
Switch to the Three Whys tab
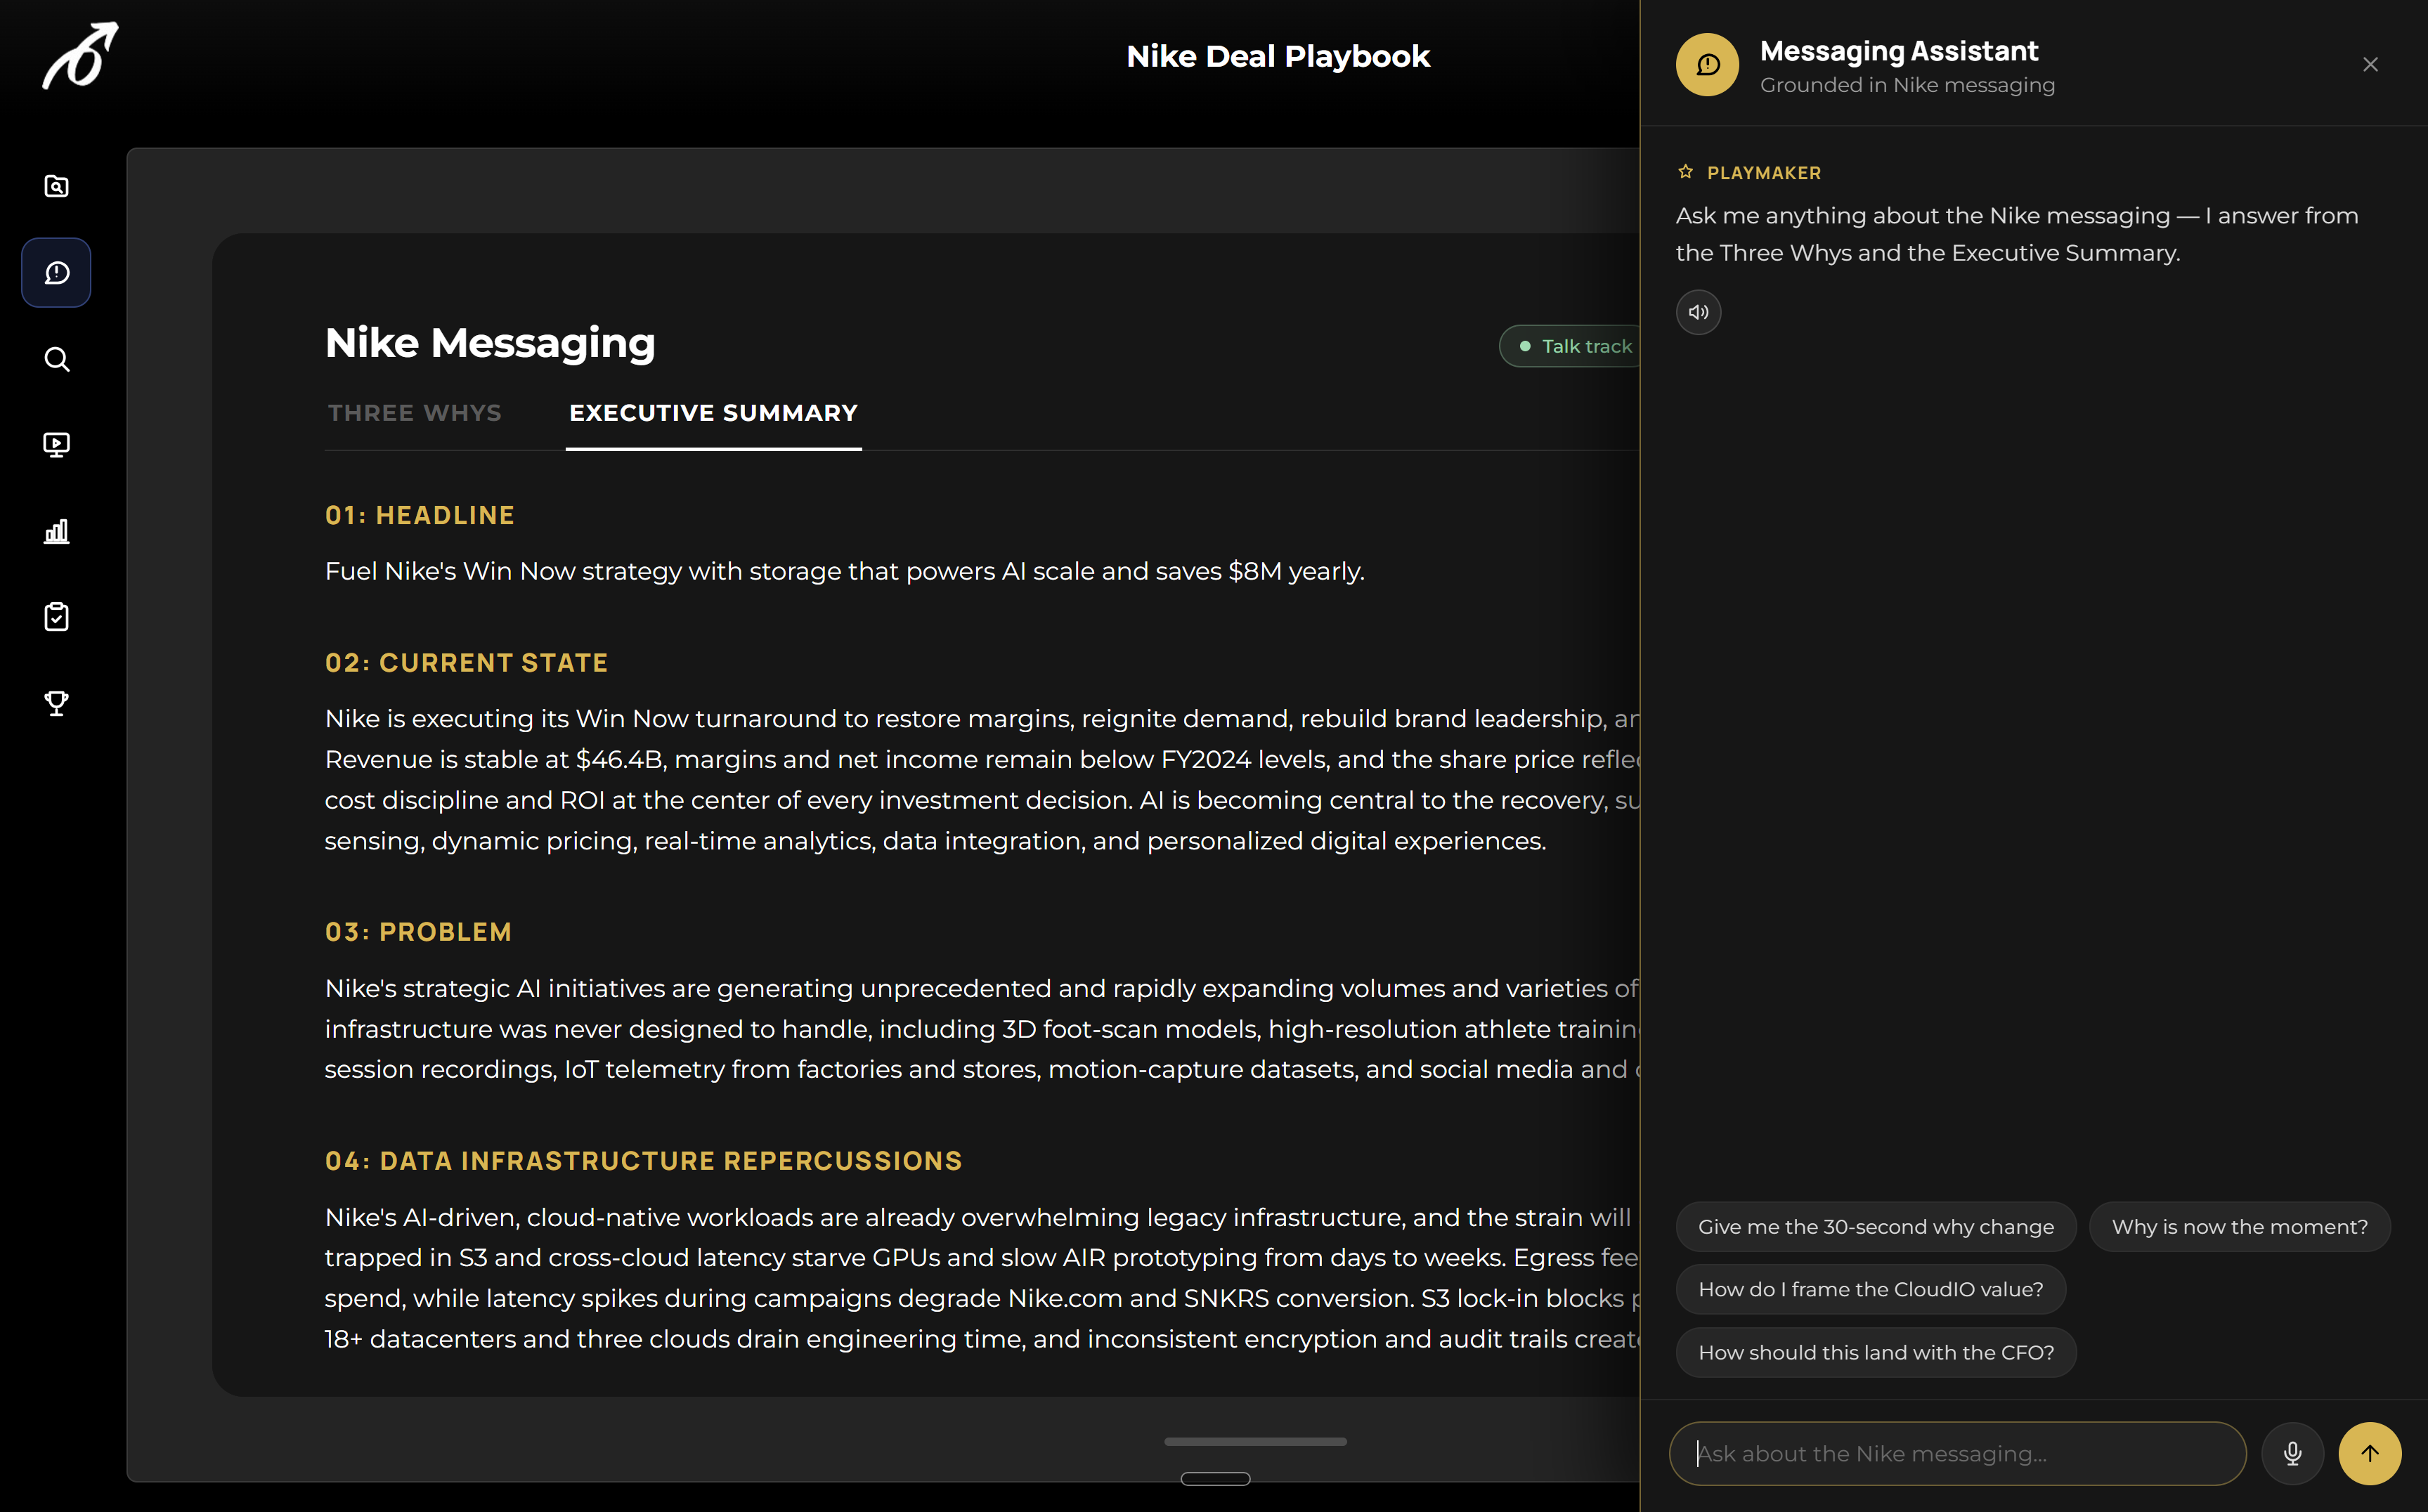(x=415, y=413)
